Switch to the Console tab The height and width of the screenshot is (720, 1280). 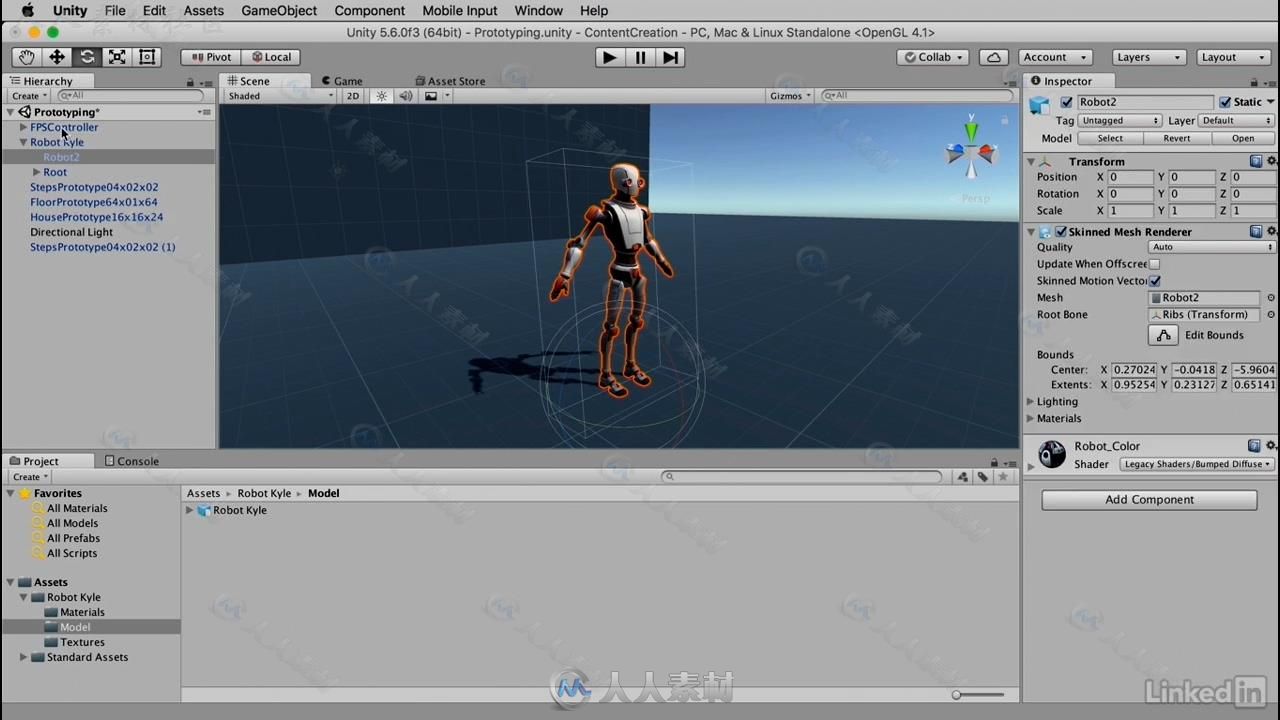click(131, 461)
